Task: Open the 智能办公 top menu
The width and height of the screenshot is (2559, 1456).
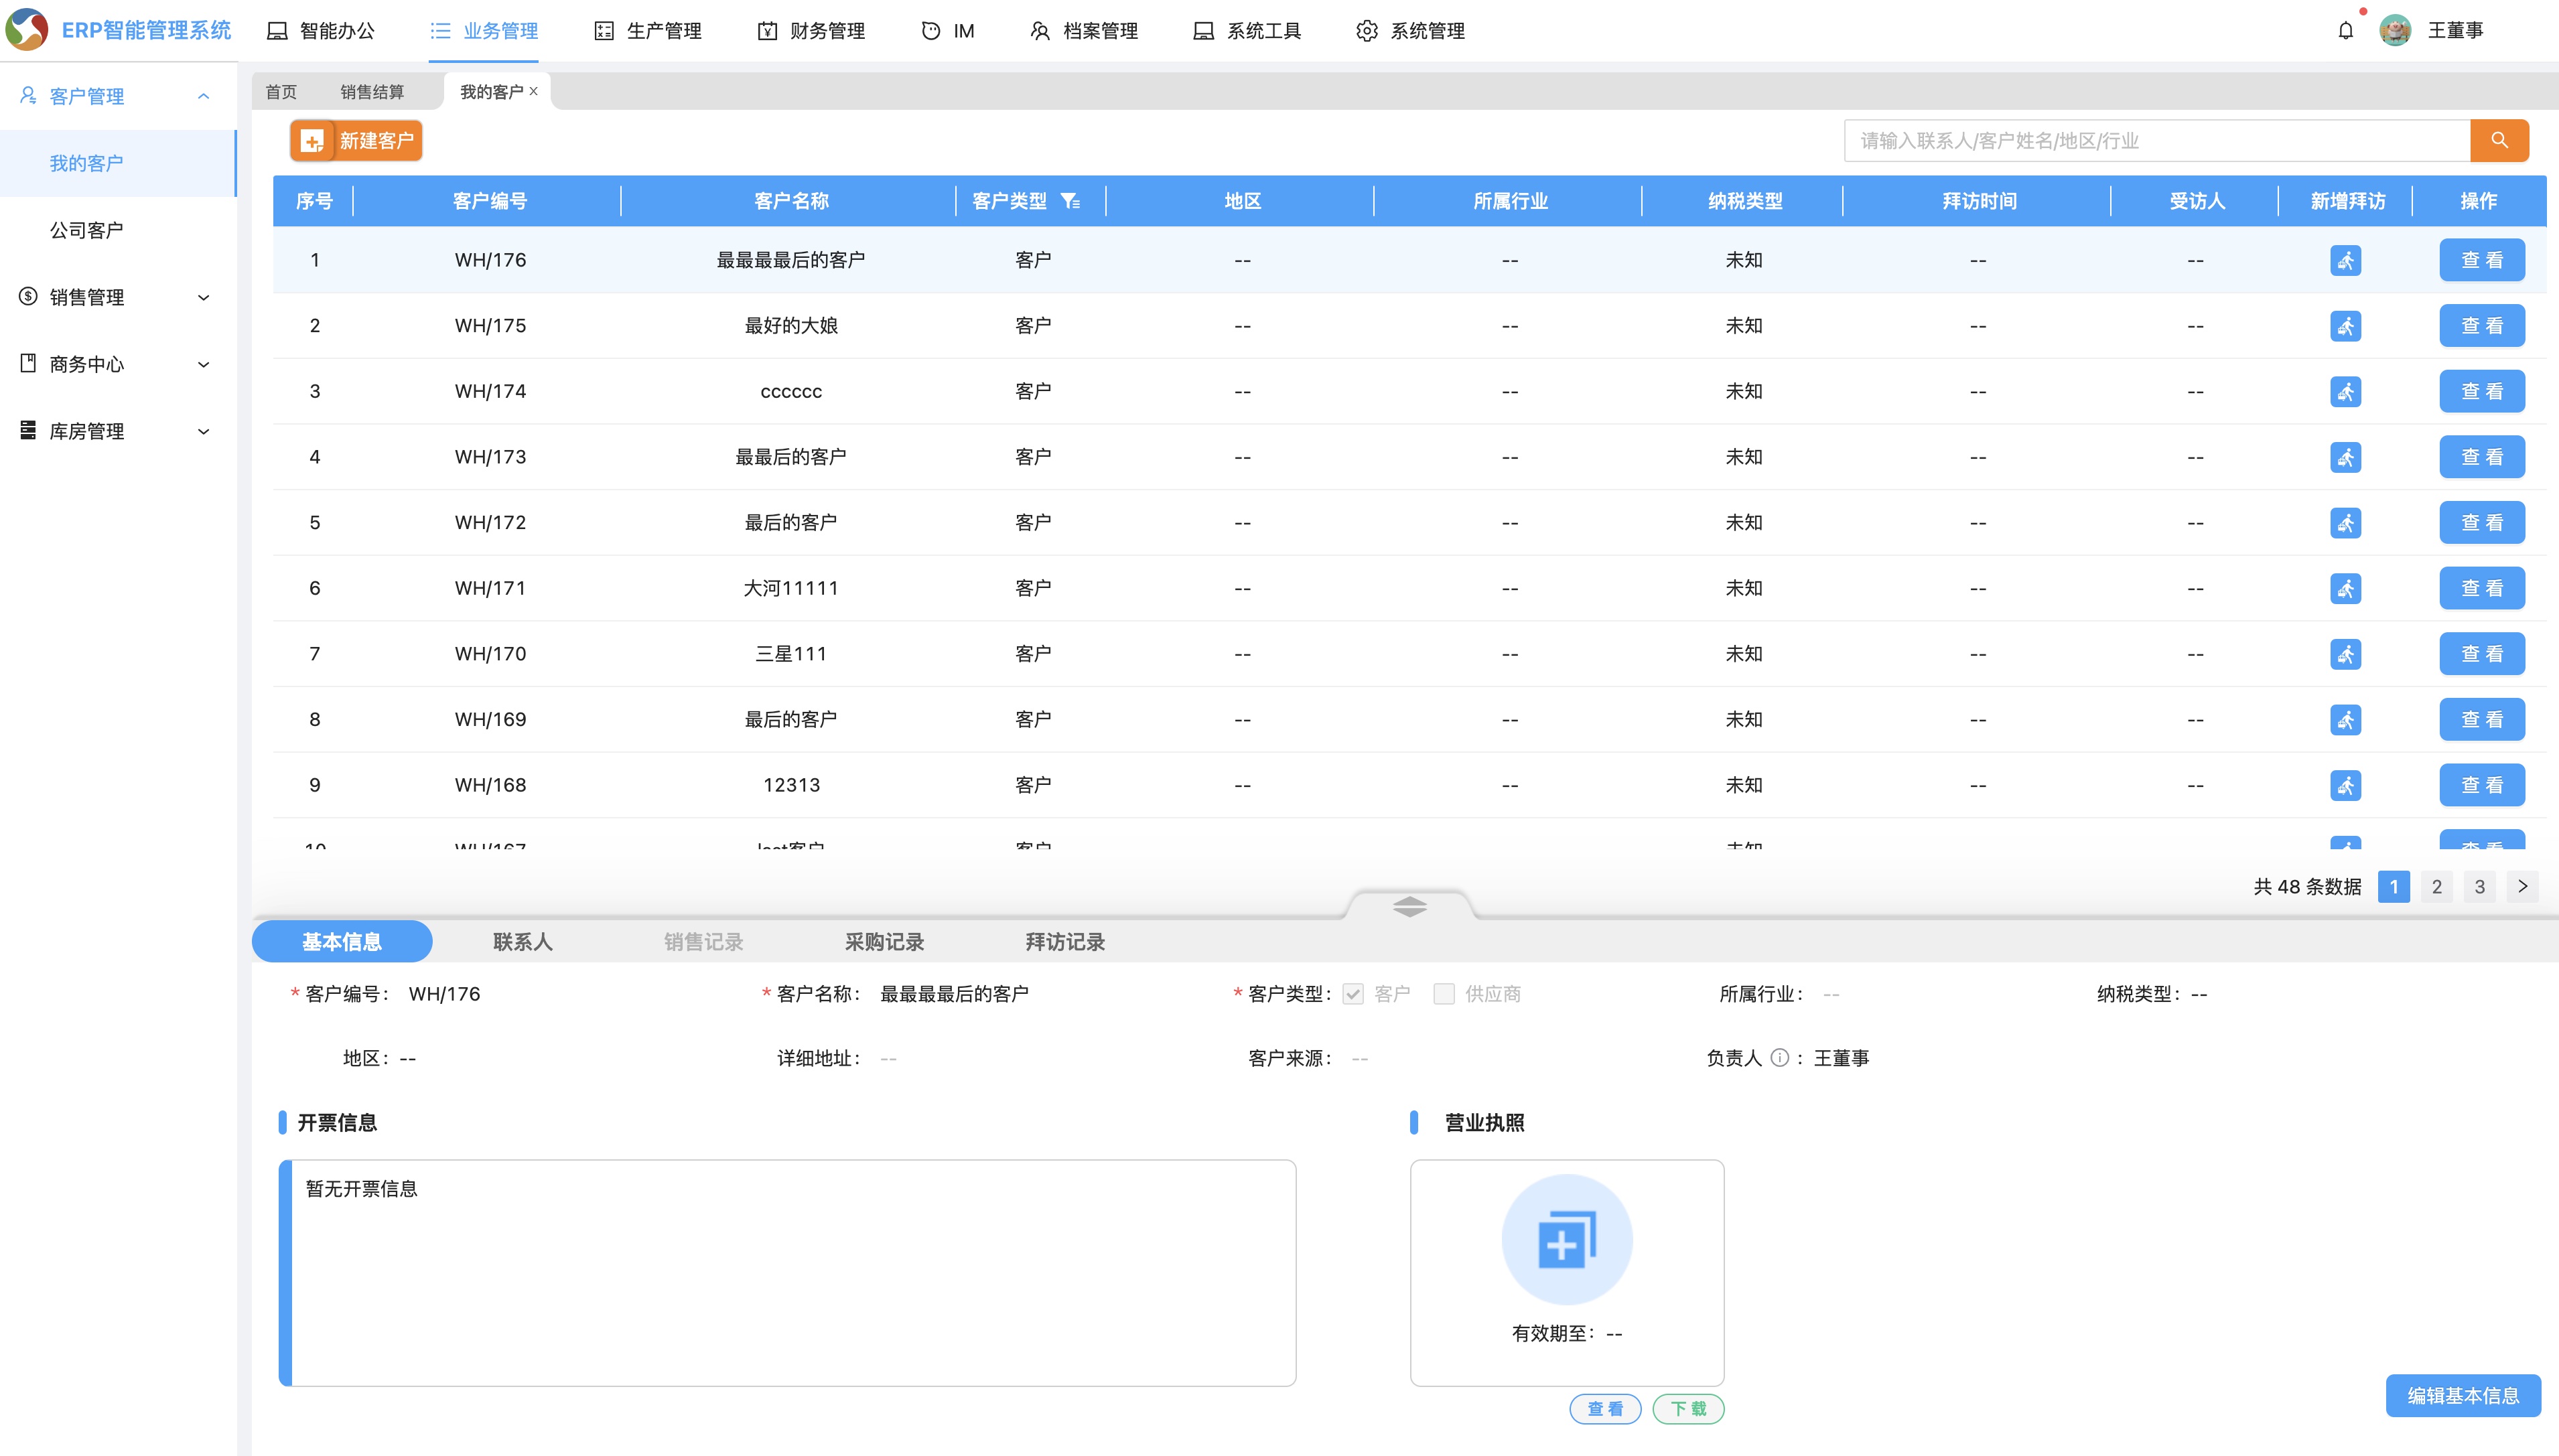Action: 320,31
